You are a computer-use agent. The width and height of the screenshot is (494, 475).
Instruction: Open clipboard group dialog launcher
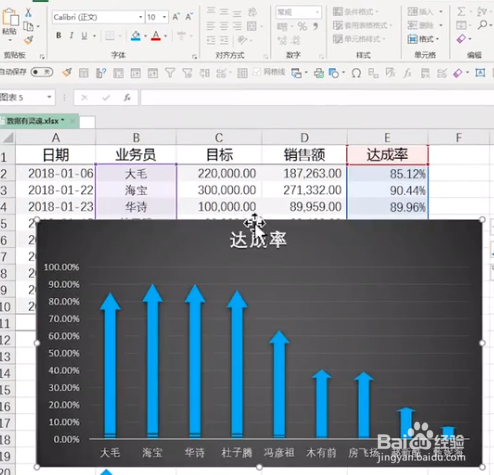pos(42,57)
